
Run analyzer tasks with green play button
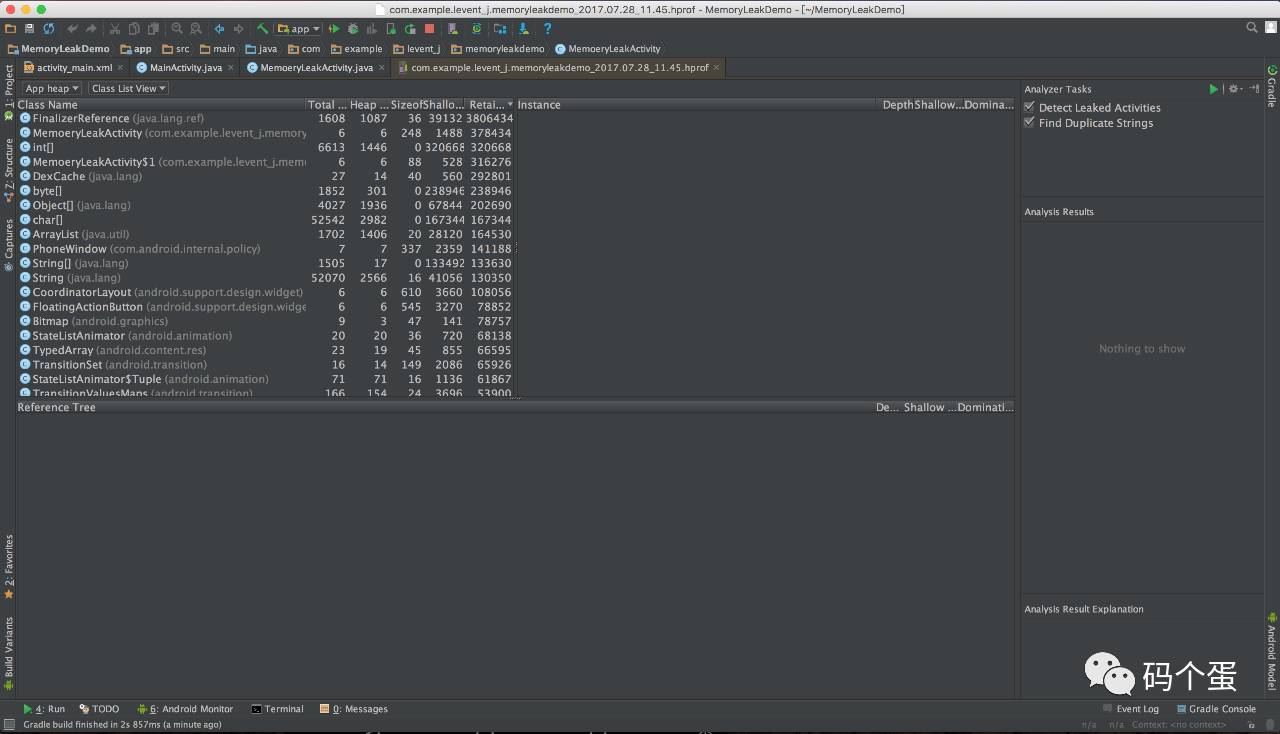[1214, 89]
